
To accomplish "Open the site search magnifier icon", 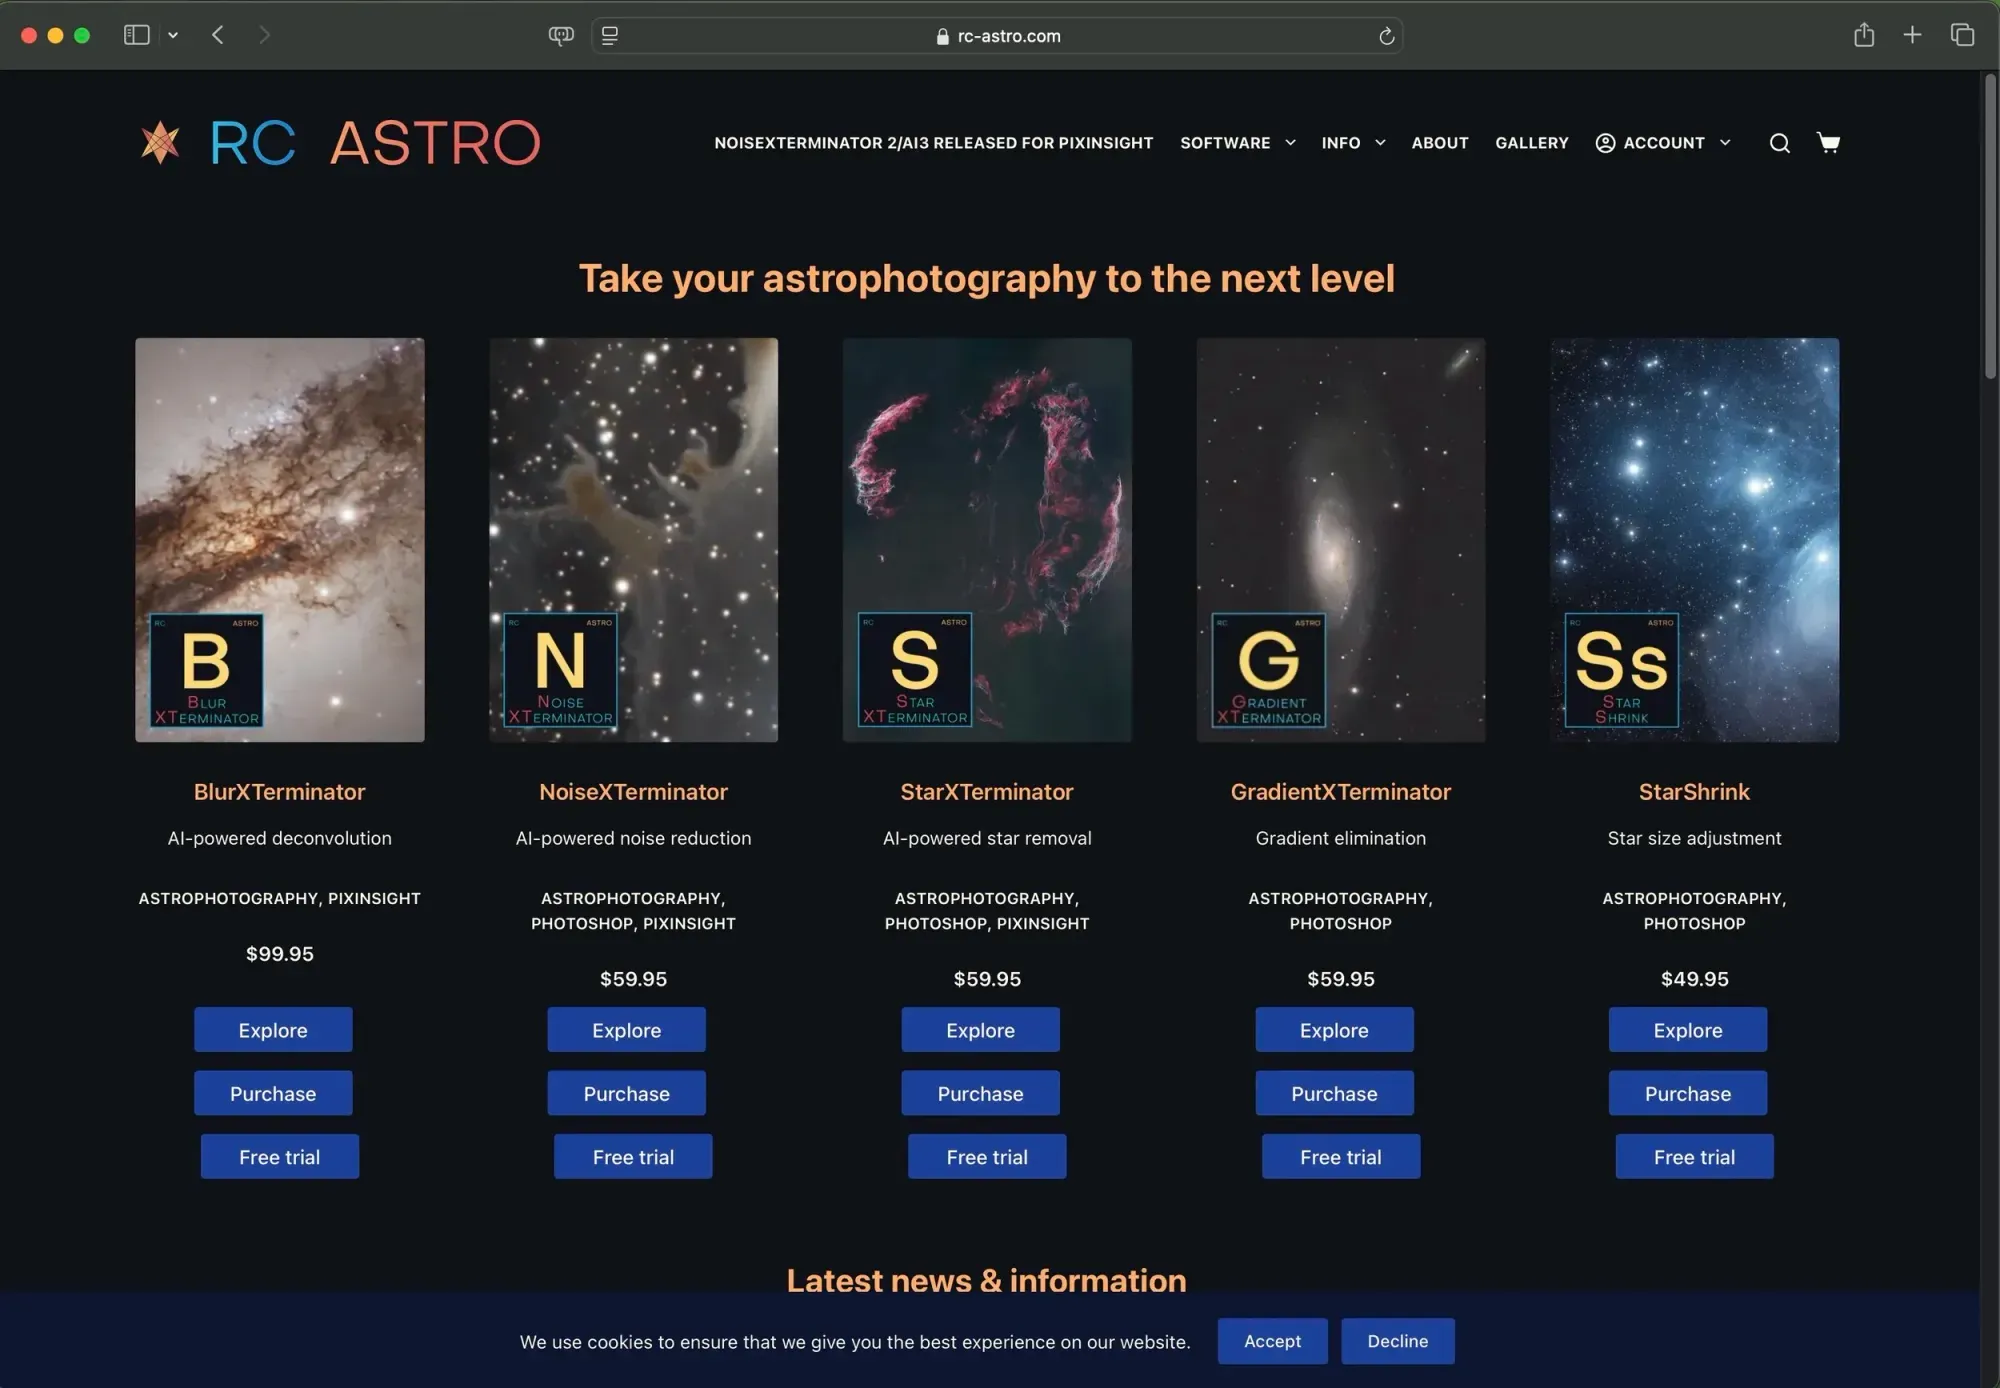I will tap(1779, 143).
